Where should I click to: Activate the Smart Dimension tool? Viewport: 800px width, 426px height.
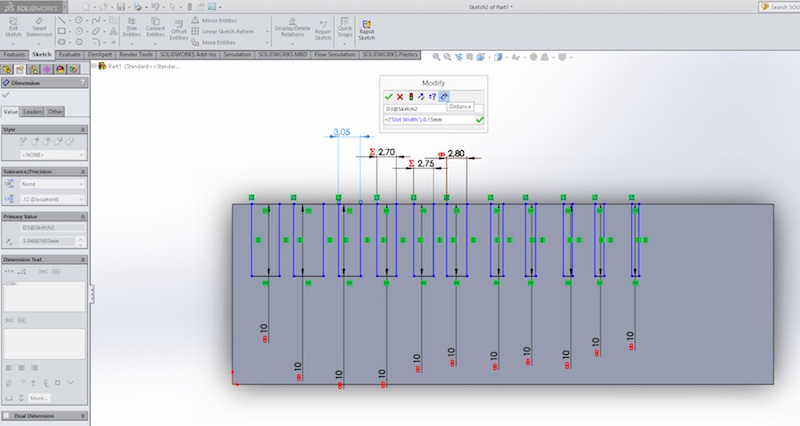[x=39, y=27]
